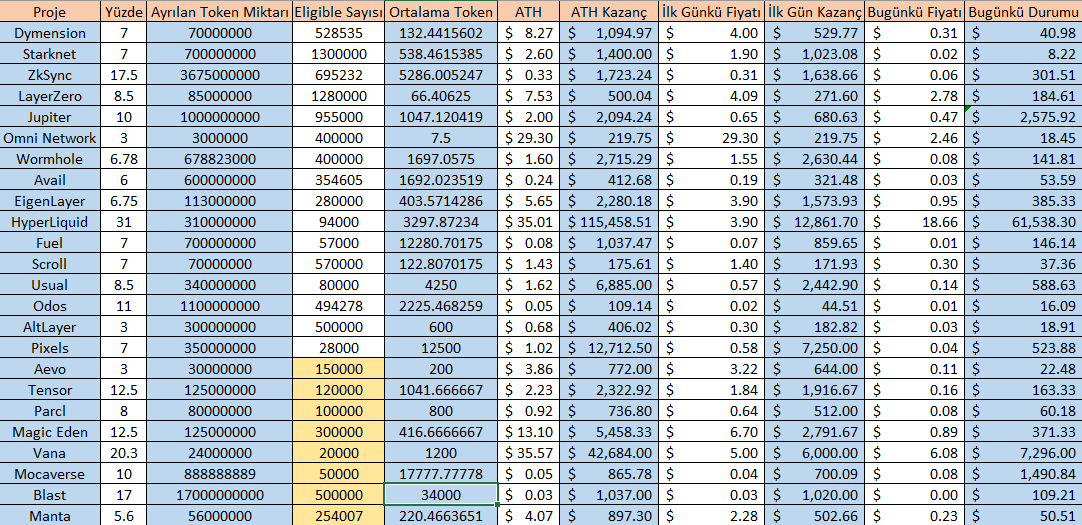Select the Ayrılan Token Miktarı header
Image resolution: width=1082 pixels, height=525 pixels.
[219, 12]
